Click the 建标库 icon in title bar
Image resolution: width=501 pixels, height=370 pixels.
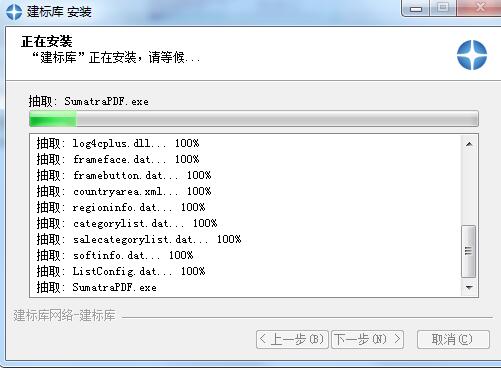pyautogui.click(x=14, y=11)
